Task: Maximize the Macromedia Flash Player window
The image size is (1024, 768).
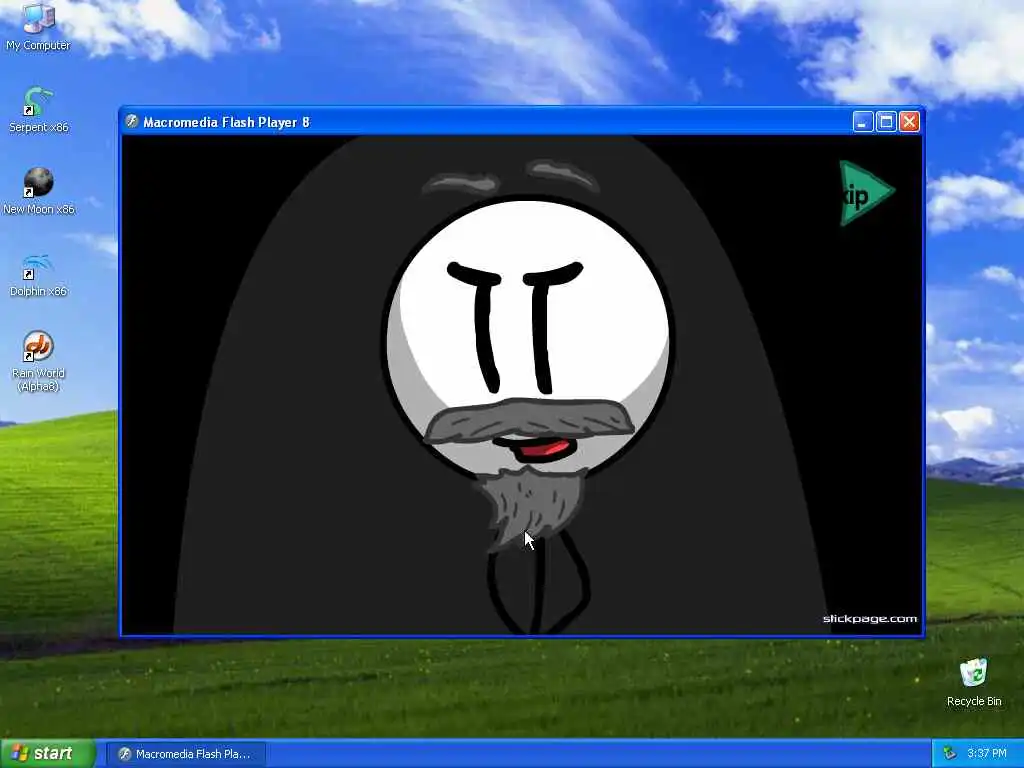Action: tap(886, 121)
